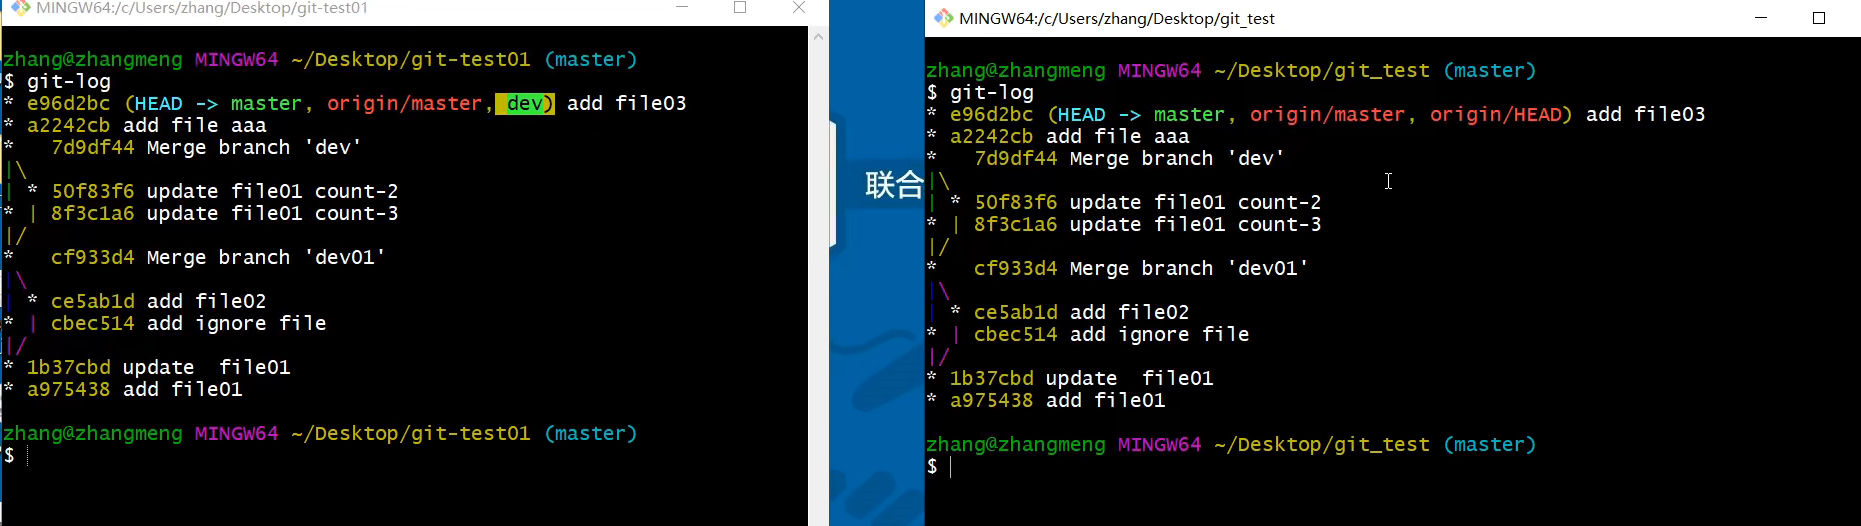Click the git-test01 window title bar text
This screenshot has width=1861, height=526.
click(202, 8)
